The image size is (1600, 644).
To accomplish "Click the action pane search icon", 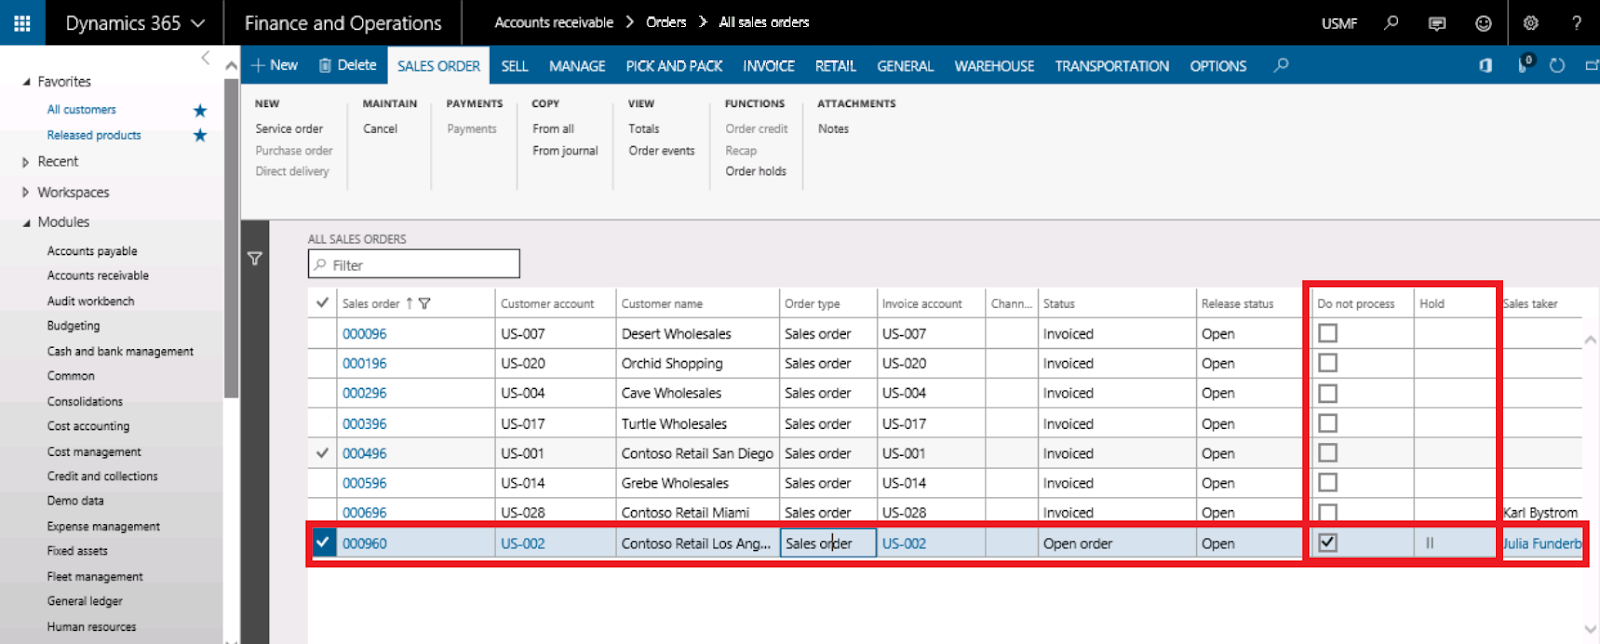I will (x=1281, y=65).
